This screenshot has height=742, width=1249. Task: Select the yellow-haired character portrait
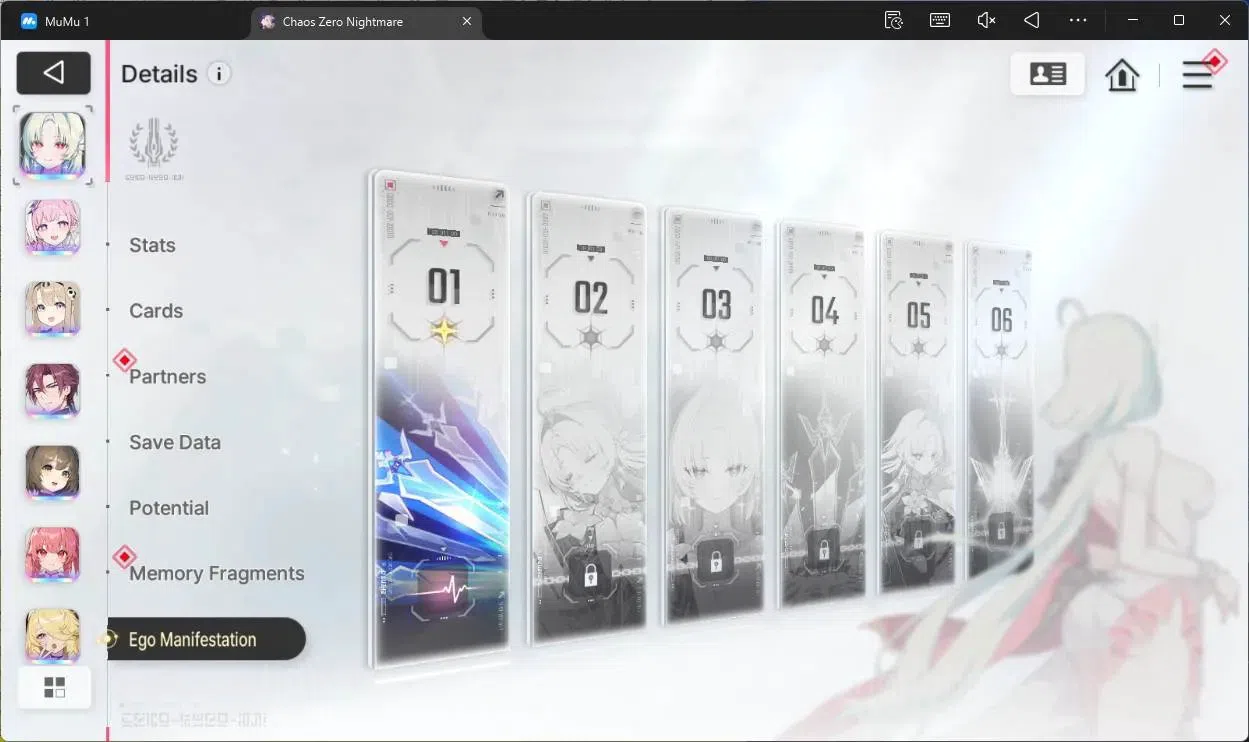[x=53, y=635]
